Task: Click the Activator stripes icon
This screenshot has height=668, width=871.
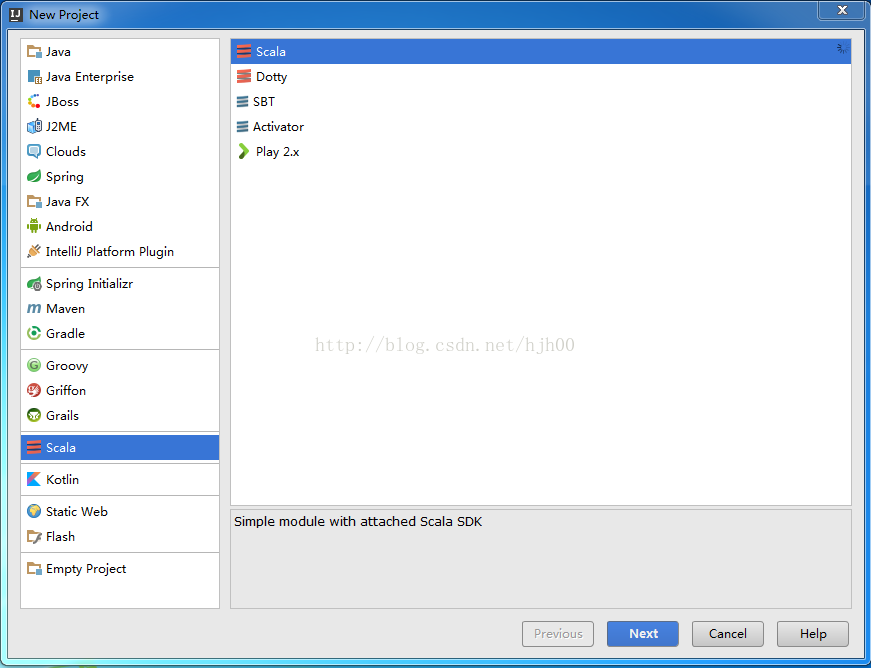Action: coord(242,127)
